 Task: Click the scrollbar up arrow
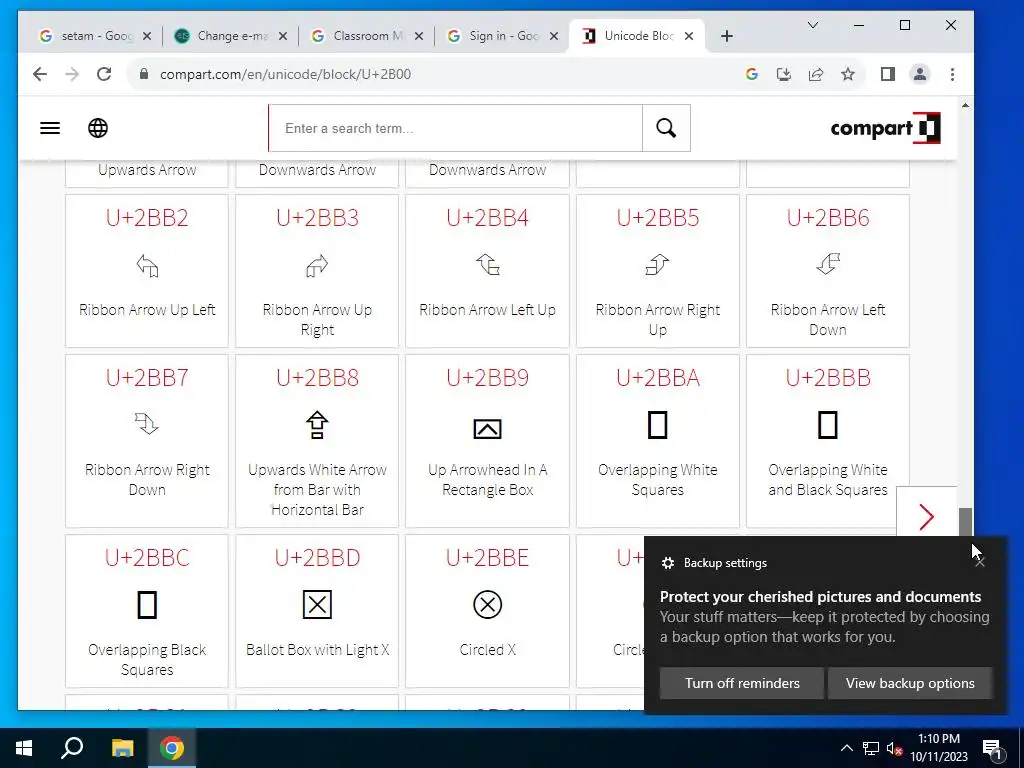pyautogui.click(x=965, y=105)
